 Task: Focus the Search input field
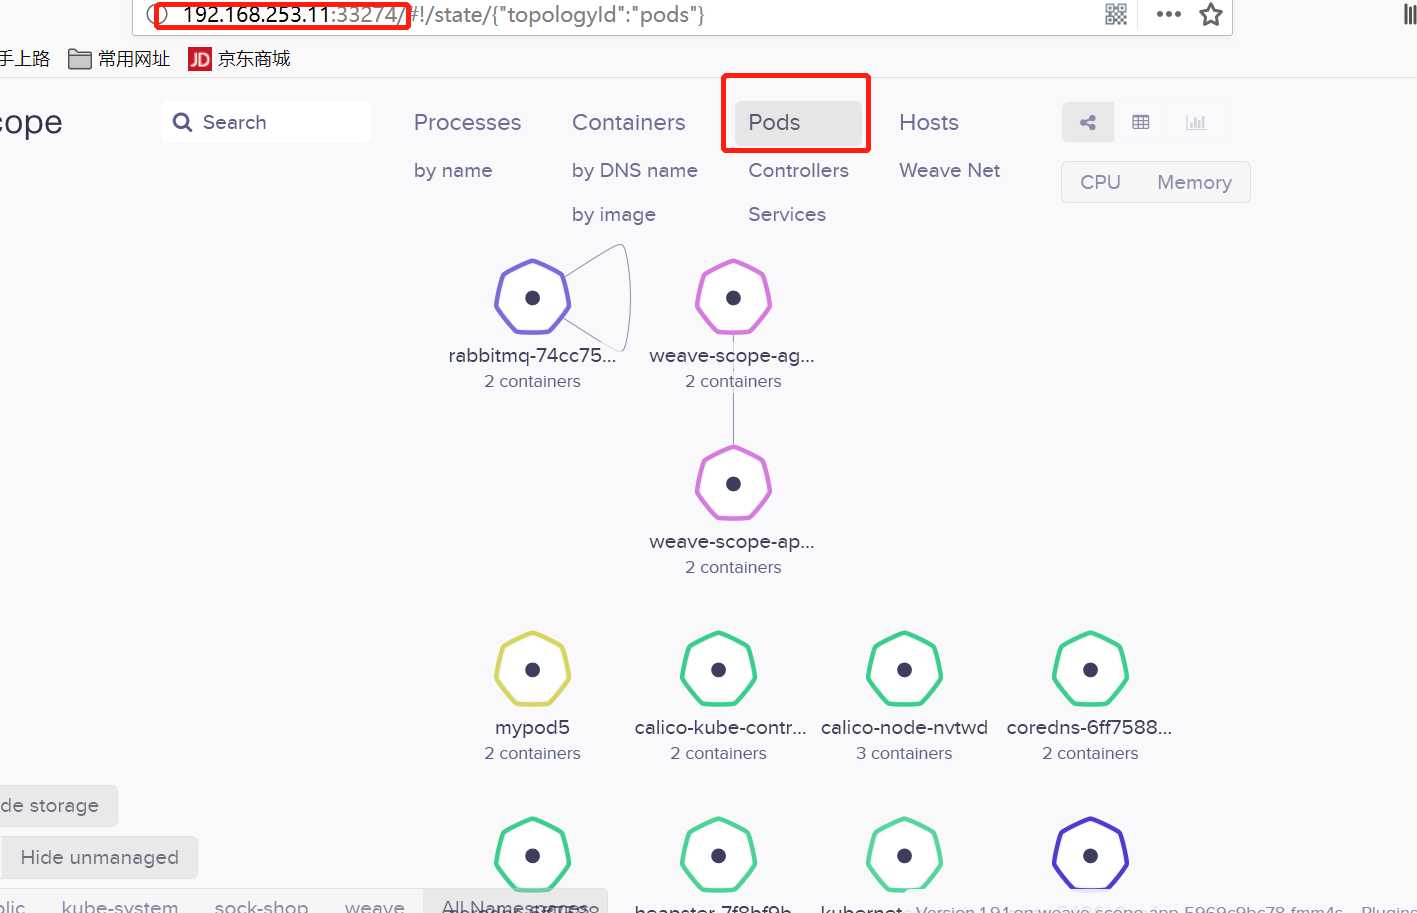tap(266, 122)
